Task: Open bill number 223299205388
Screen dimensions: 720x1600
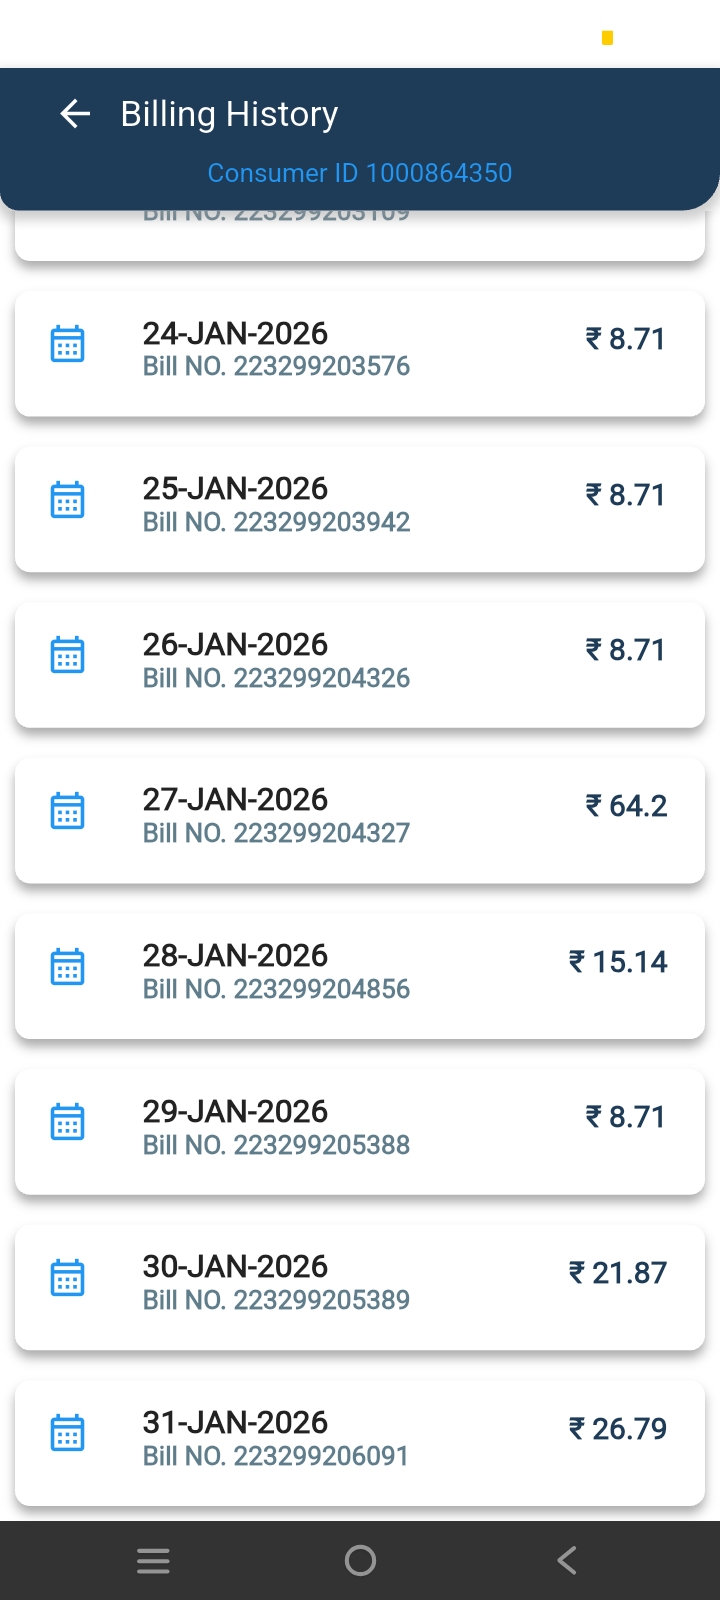Action: point(276,1145)
